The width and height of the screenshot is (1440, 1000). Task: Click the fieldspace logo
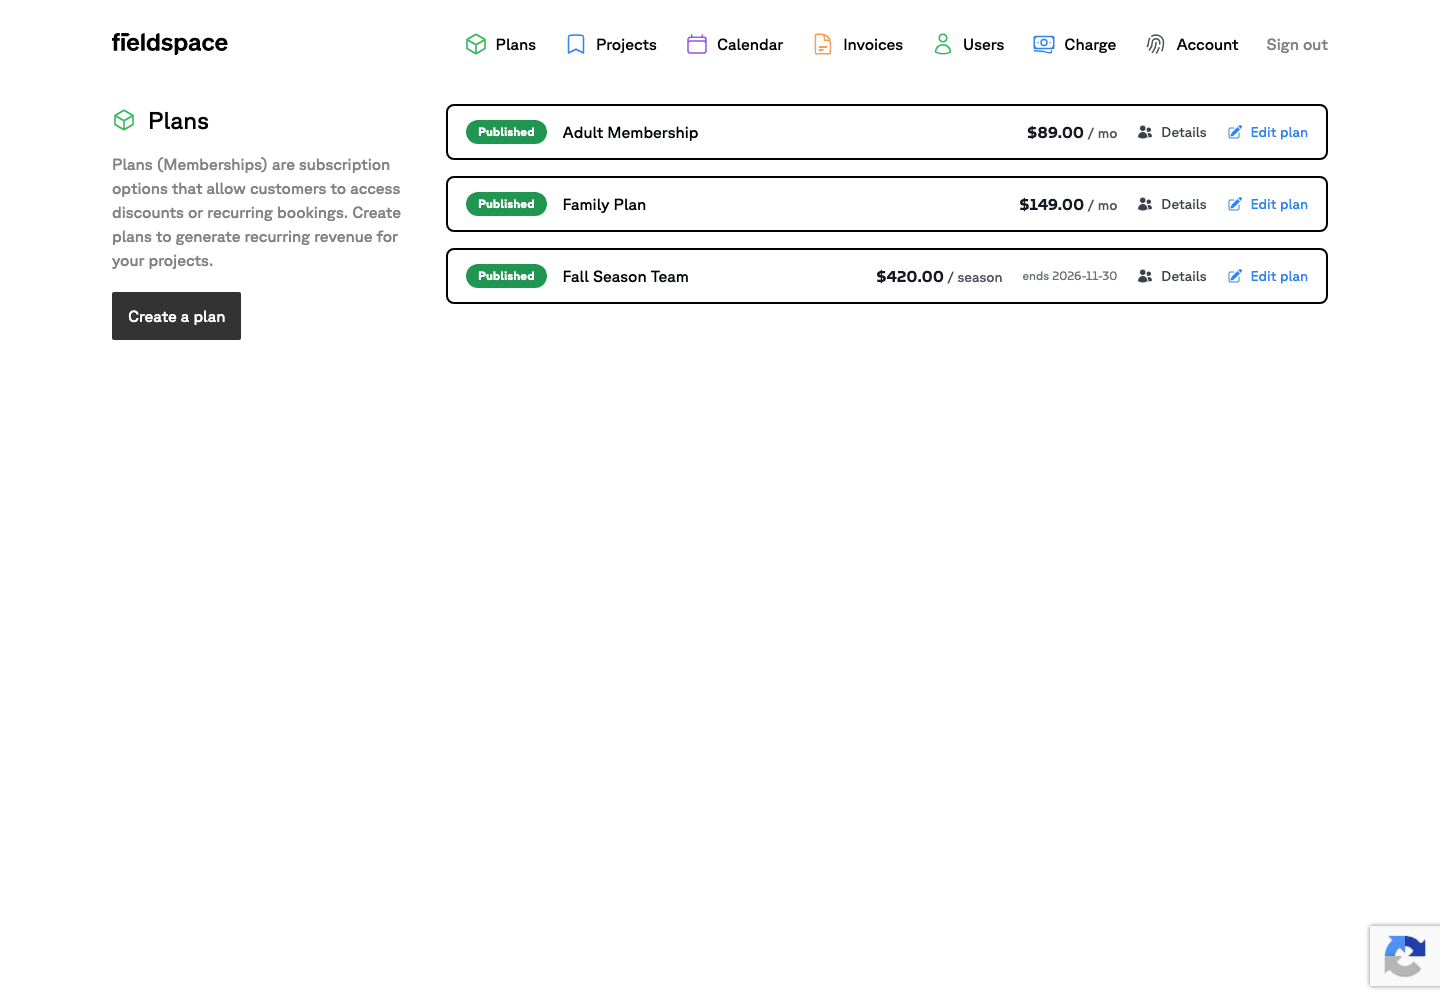click(170, 43)
